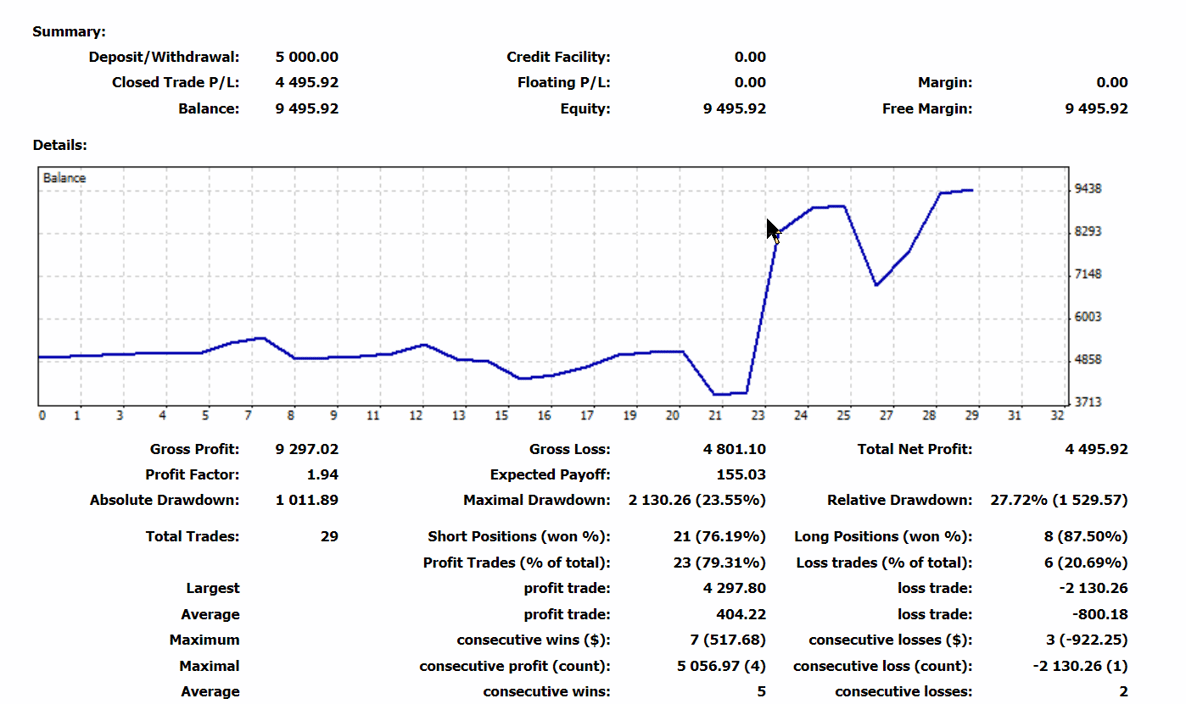The width and height of the screenshot is (1186, 704).
Task: Click the Free Margin value
Action: (1096, 109)
